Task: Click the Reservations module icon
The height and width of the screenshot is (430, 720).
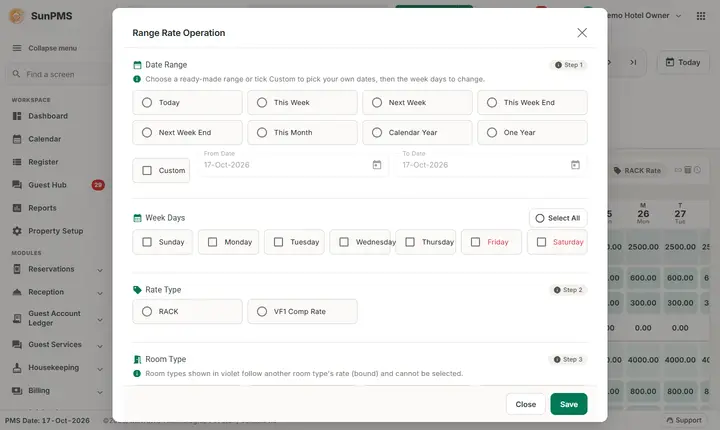Action: [x=17, y=269]
